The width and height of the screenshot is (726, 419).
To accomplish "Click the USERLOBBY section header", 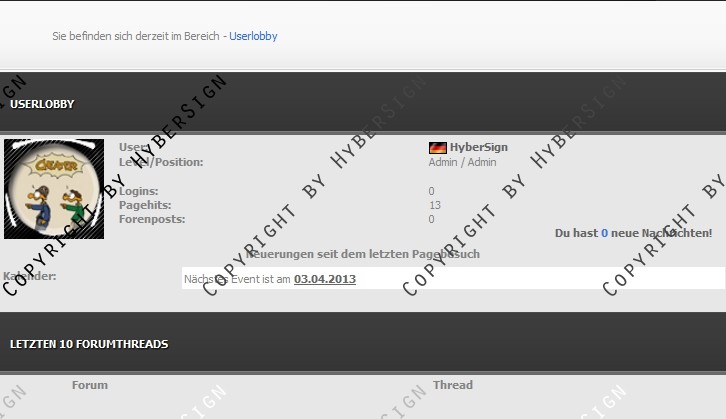I will [42, 104].
